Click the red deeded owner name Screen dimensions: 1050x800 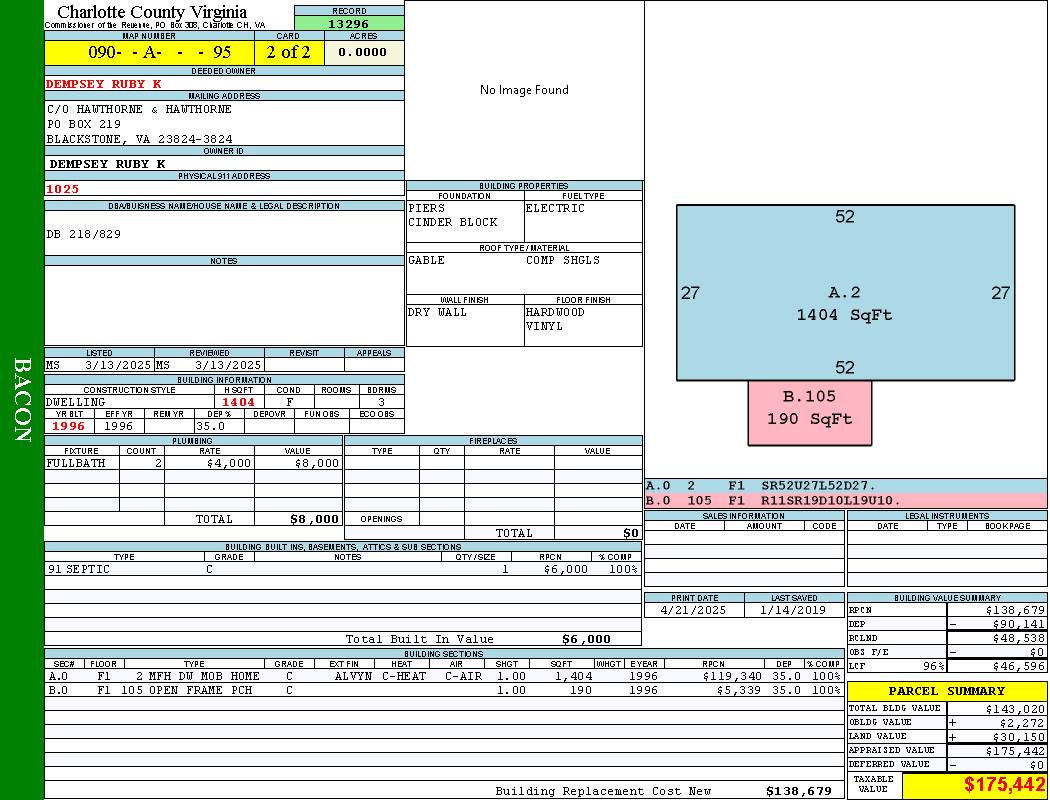[104, 84]
